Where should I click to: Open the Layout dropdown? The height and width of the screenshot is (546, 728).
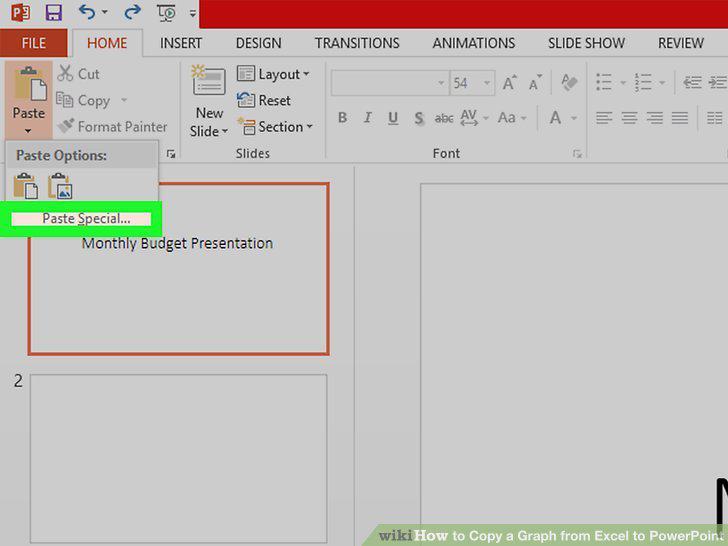273,74
